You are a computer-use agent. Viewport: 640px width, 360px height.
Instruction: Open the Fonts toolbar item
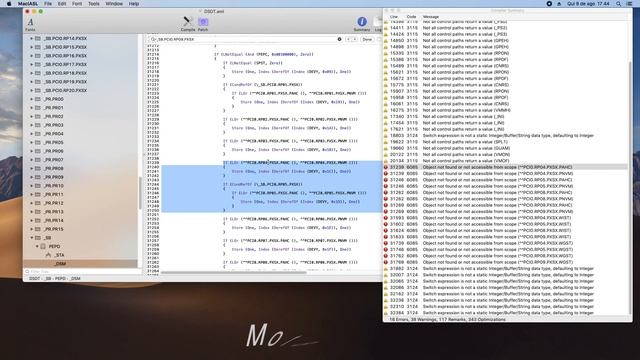tap(30, 24)
